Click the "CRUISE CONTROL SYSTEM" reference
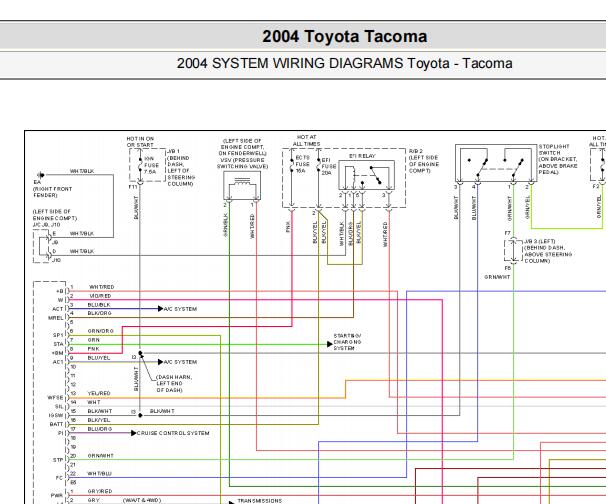Image resolution: width=606 pixels, height=504 pixels. pos(173,433)
